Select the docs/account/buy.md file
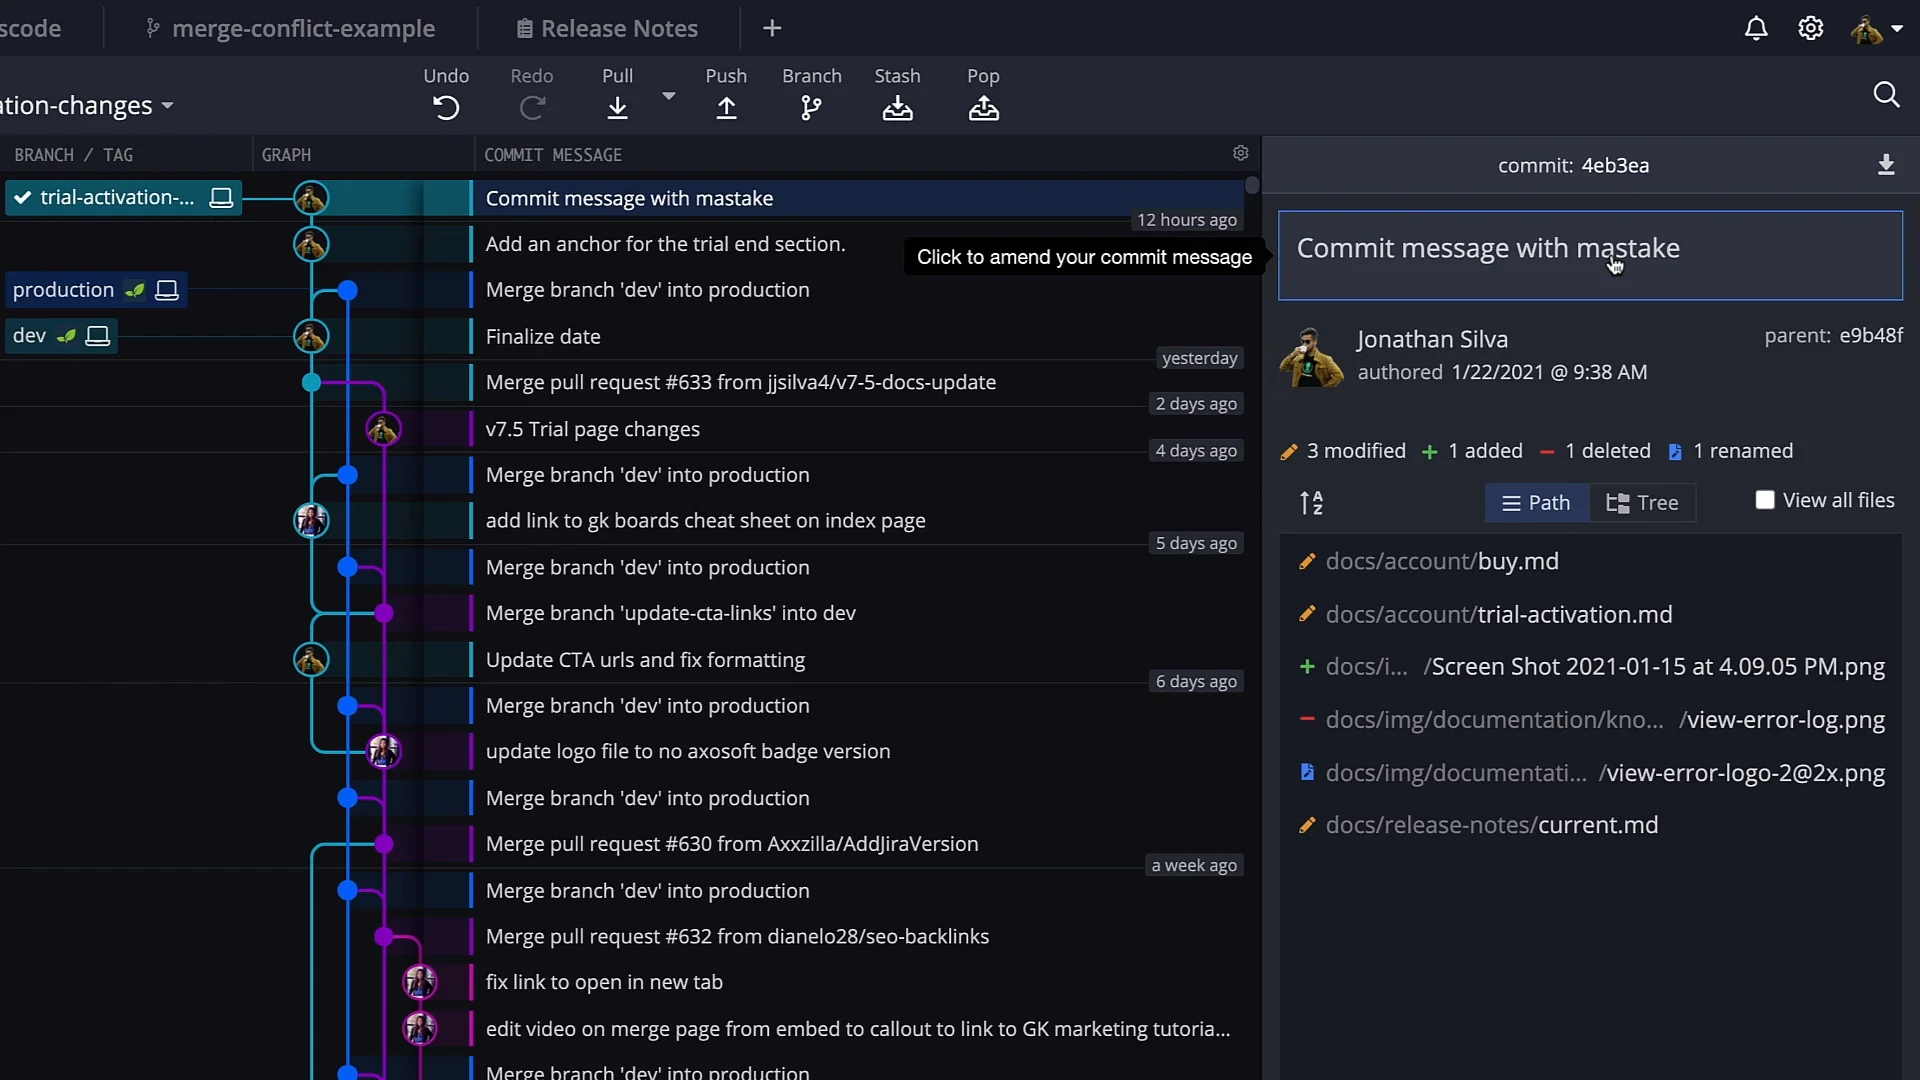Image resolution: width=1920 pixels, height=1080 pixels. click(1441, 561)
